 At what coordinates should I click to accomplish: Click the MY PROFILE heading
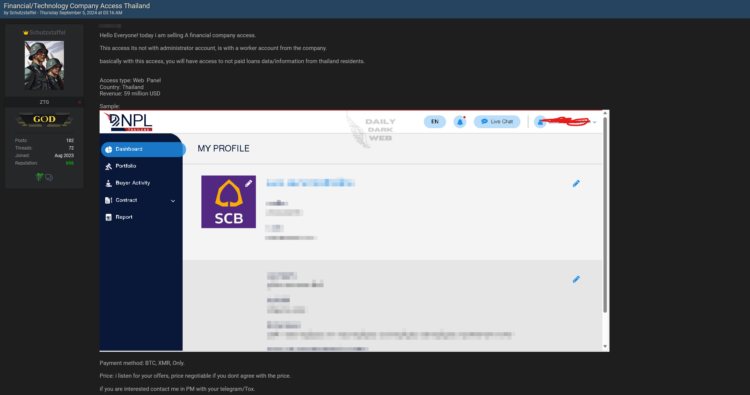223,149
